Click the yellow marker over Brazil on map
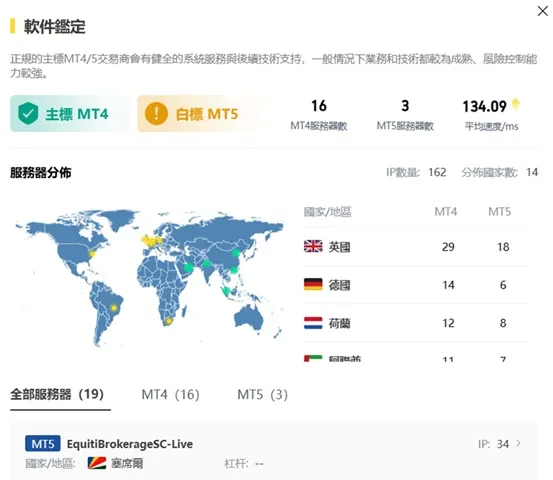This screenshot has height=480, width=553. 114,308
